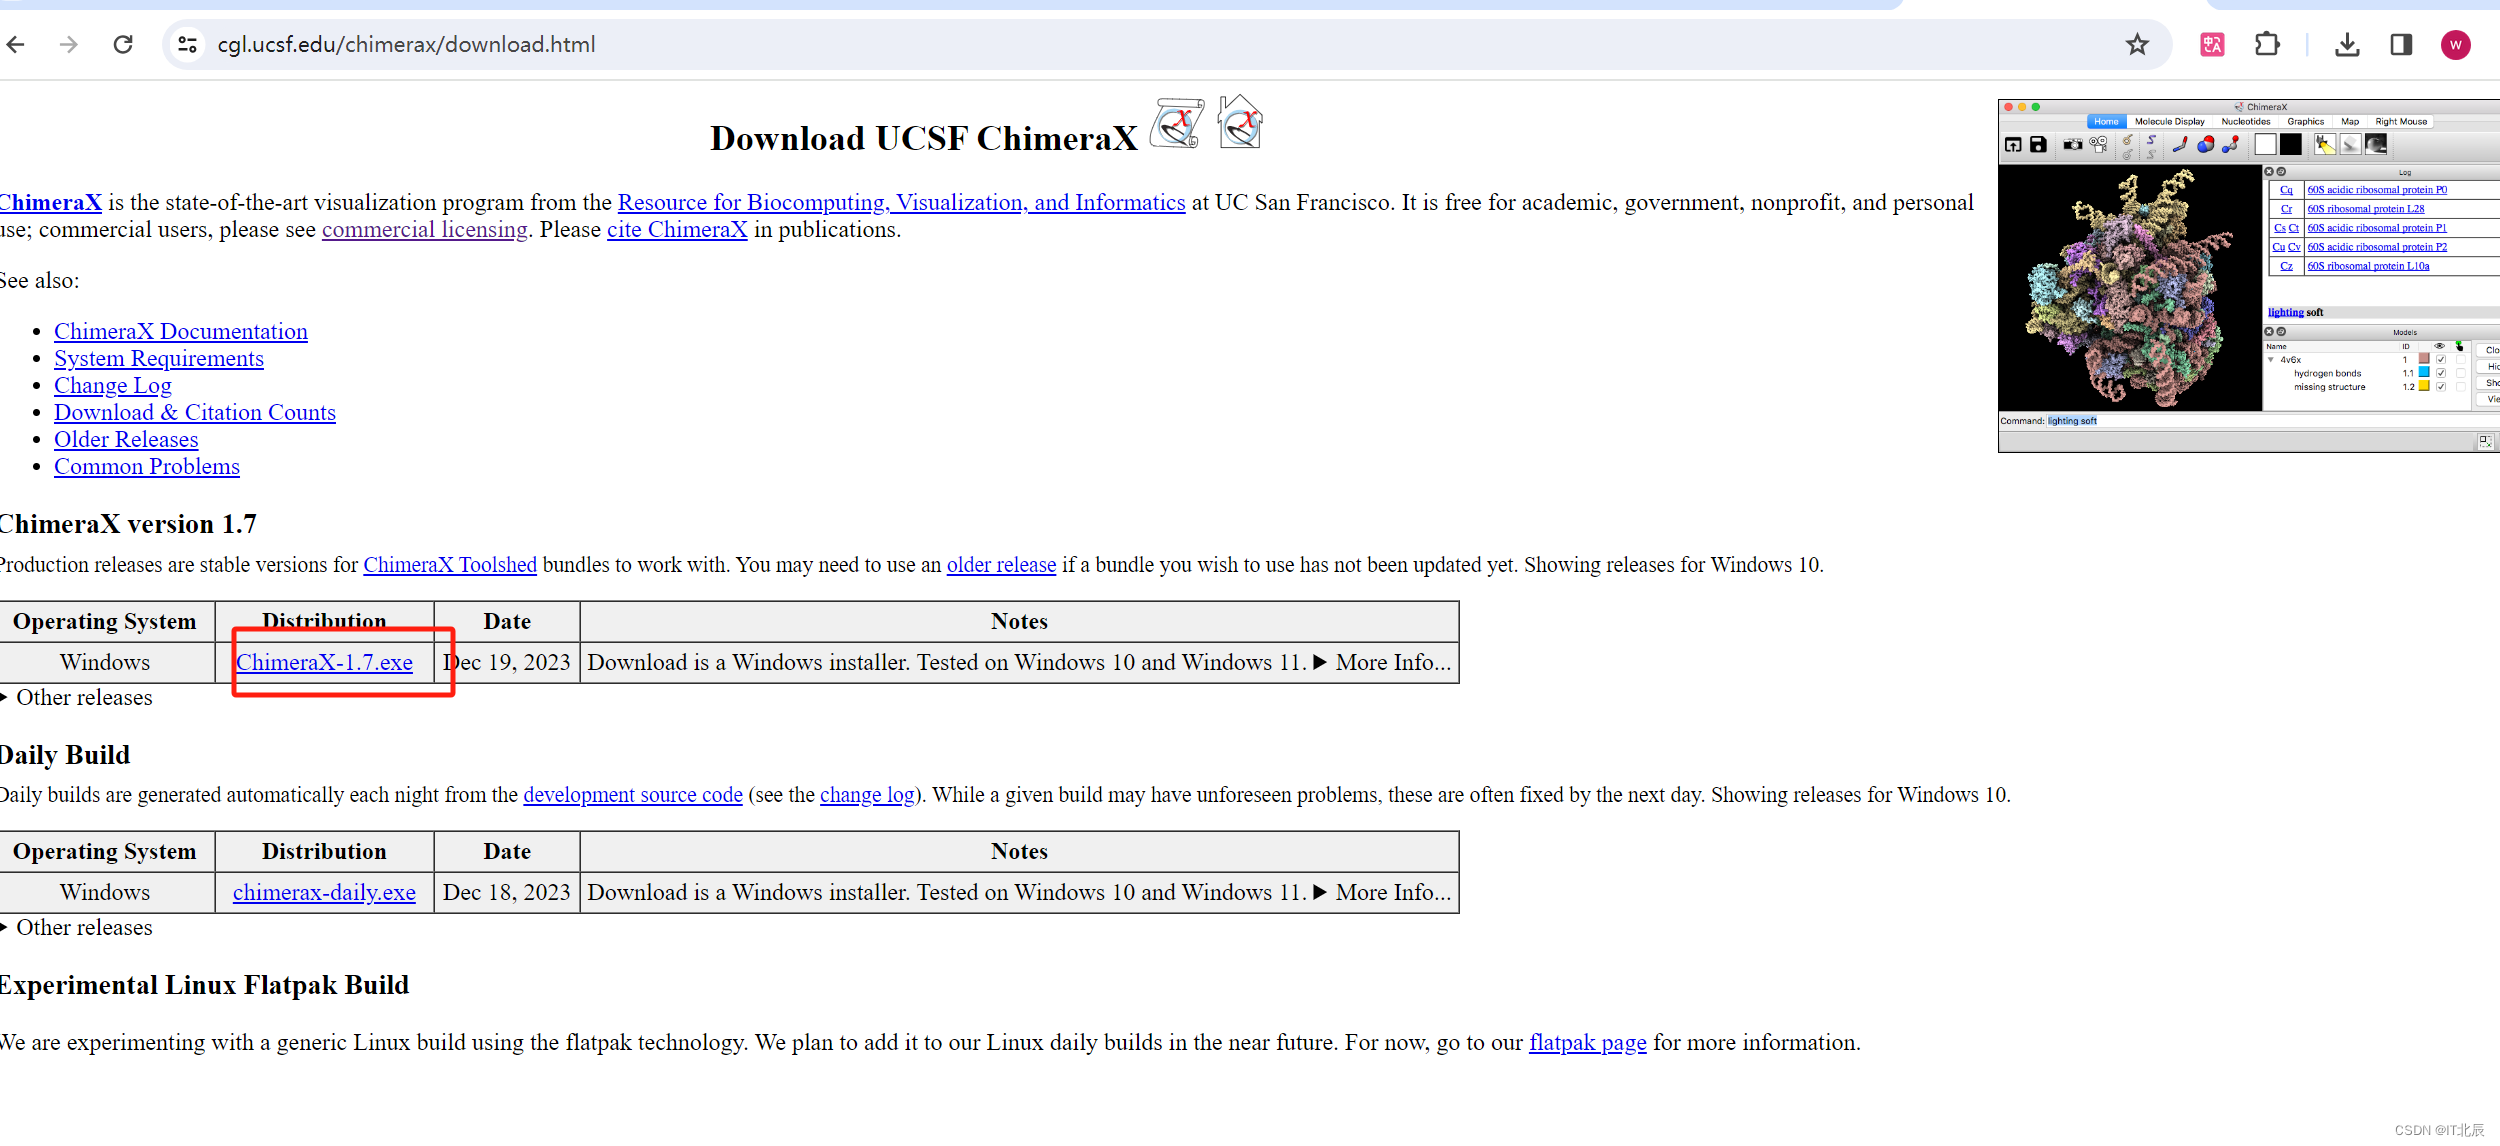Open the older release link

click(1001, 565)
